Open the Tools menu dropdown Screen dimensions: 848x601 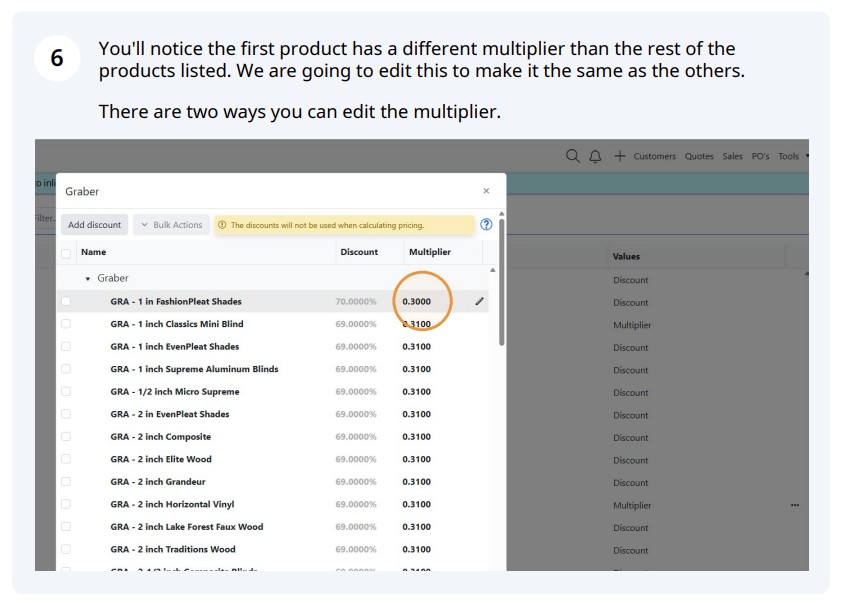point(793,156)
